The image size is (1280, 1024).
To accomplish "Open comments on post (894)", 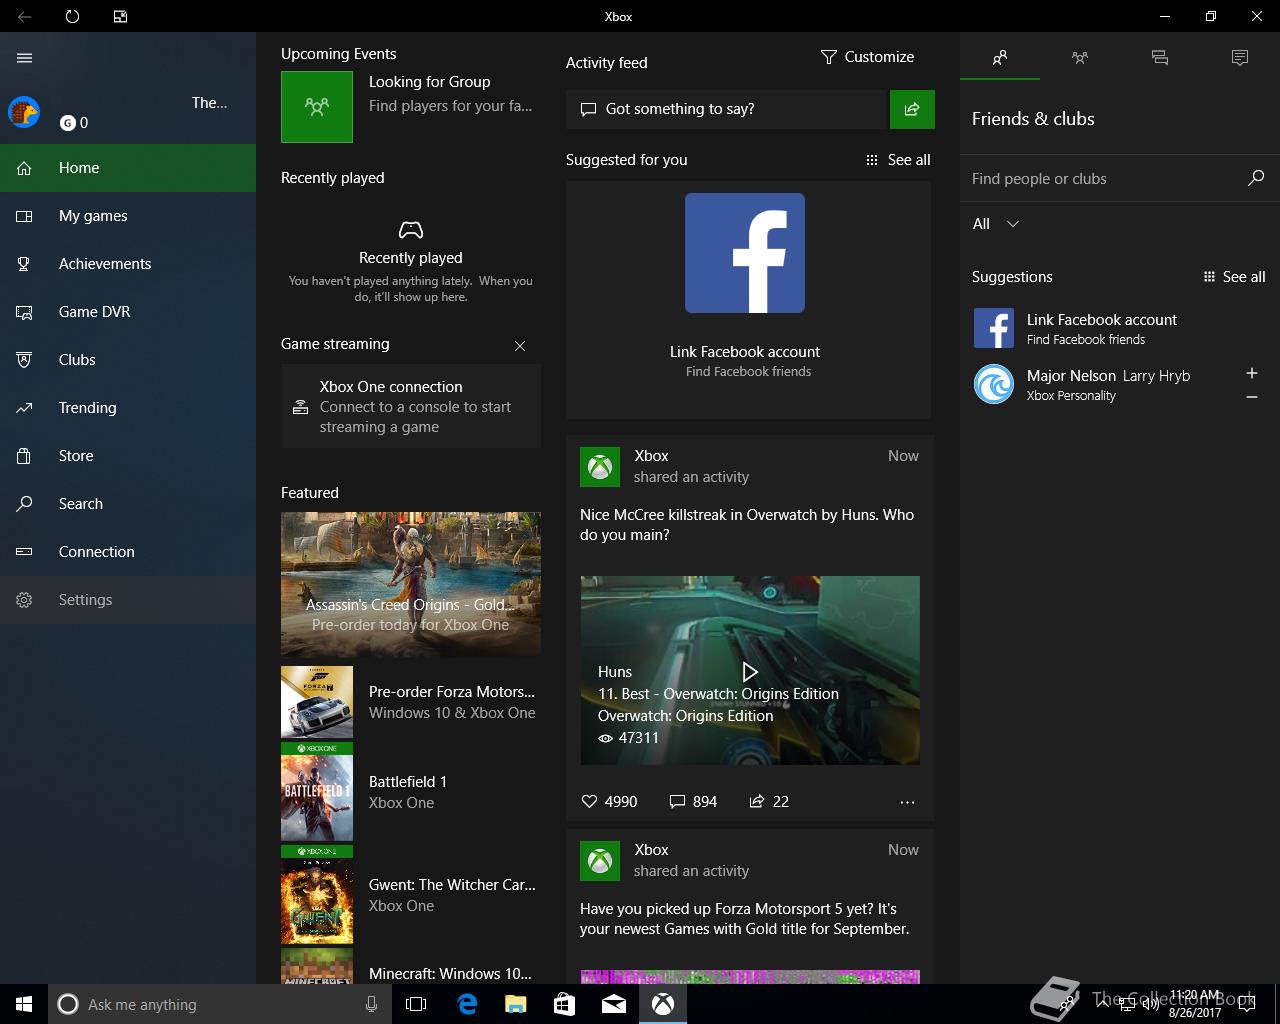I will pos(693,802).
